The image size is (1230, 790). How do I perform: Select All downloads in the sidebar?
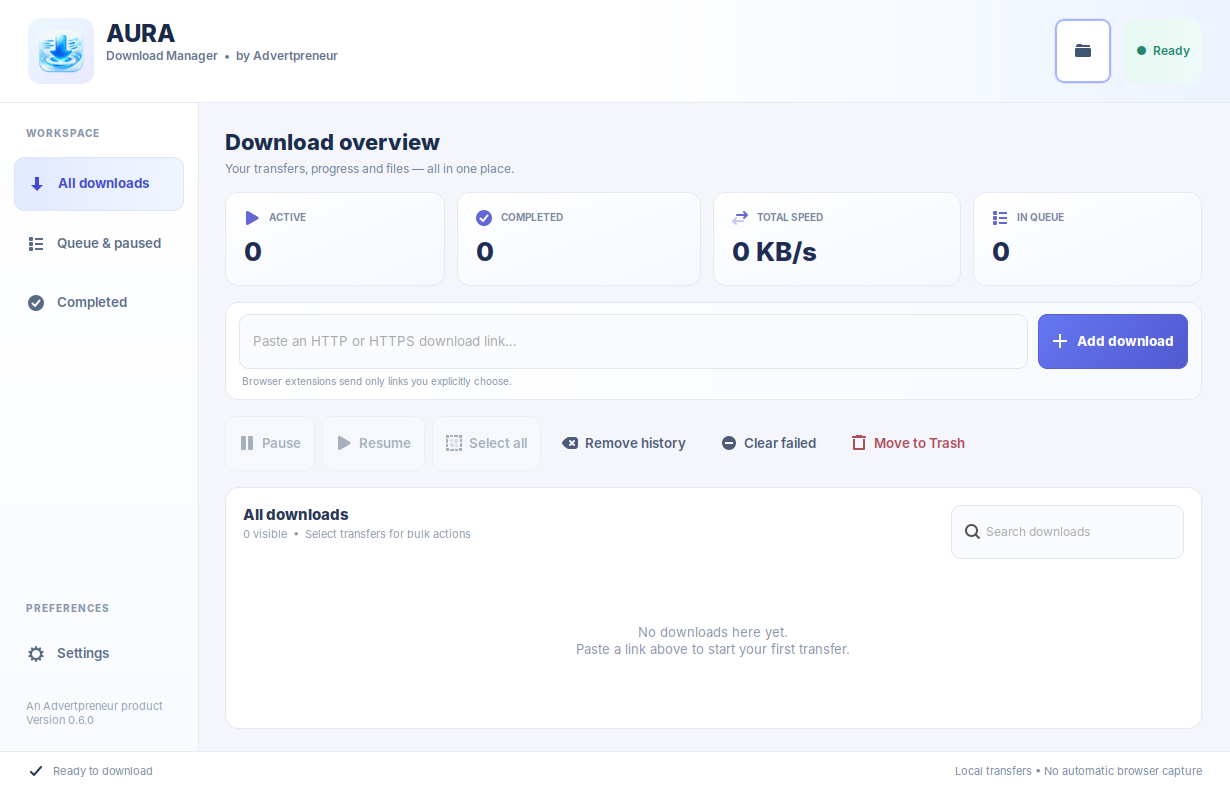pos(99,184)
